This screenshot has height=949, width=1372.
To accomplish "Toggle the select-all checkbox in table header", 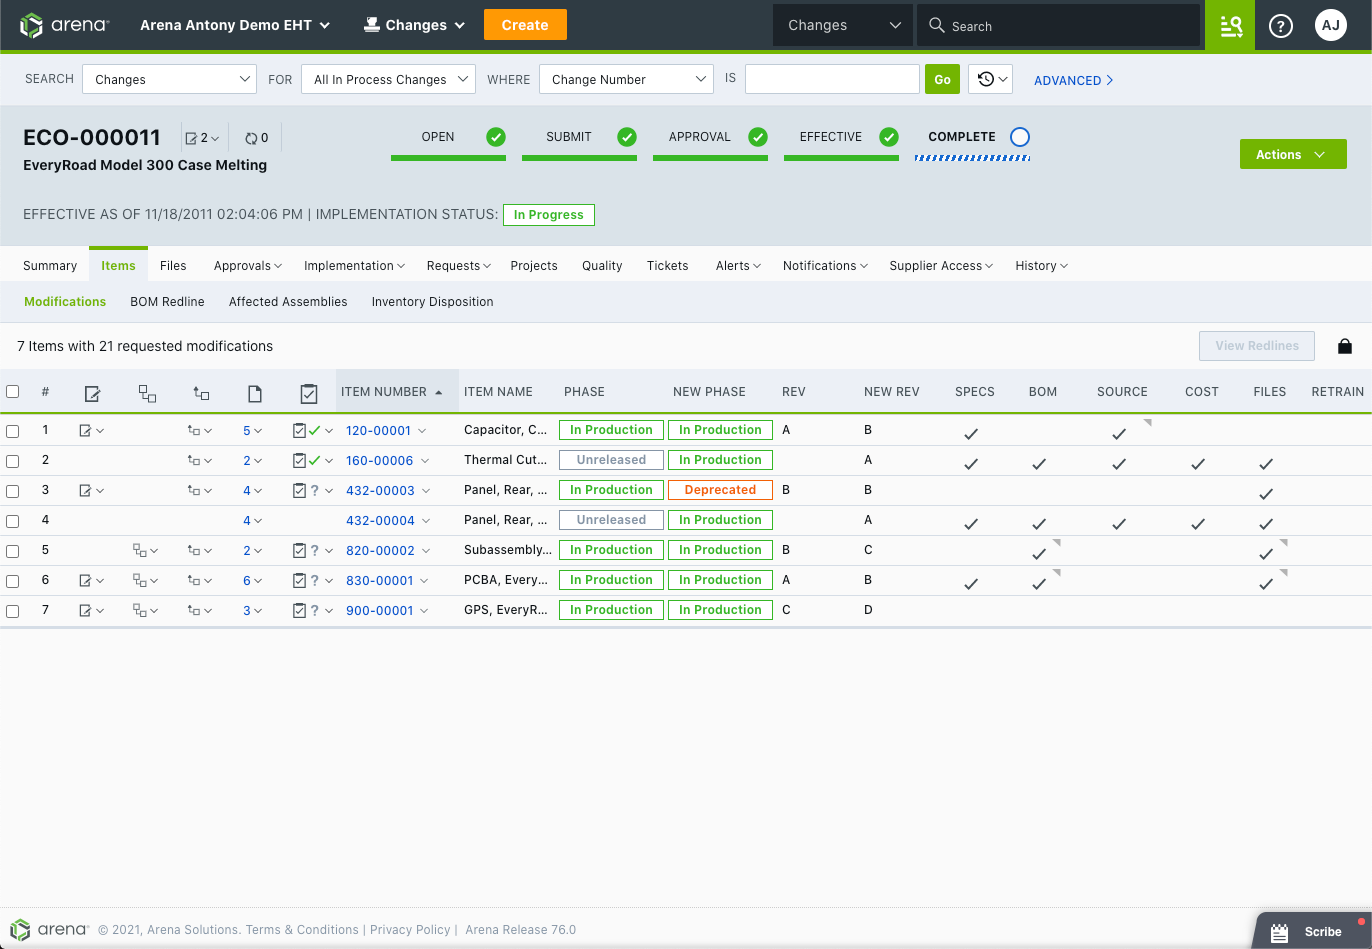I will [13, 391].
